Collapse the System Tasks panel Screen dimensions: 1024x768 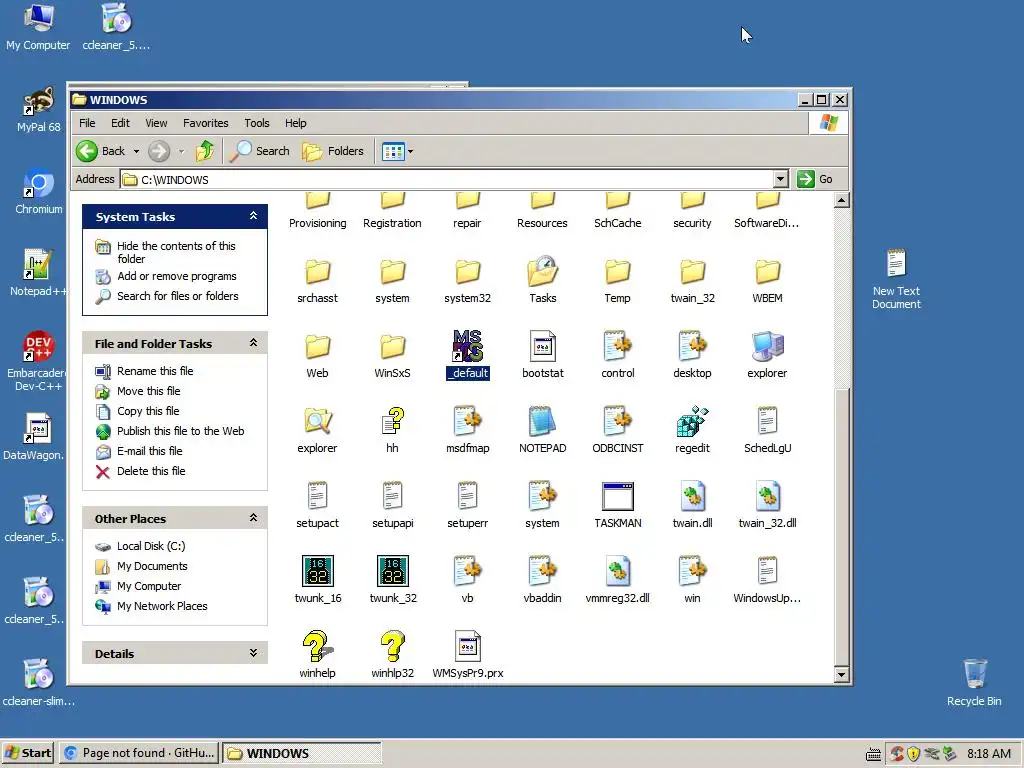(x=253, y=216)
